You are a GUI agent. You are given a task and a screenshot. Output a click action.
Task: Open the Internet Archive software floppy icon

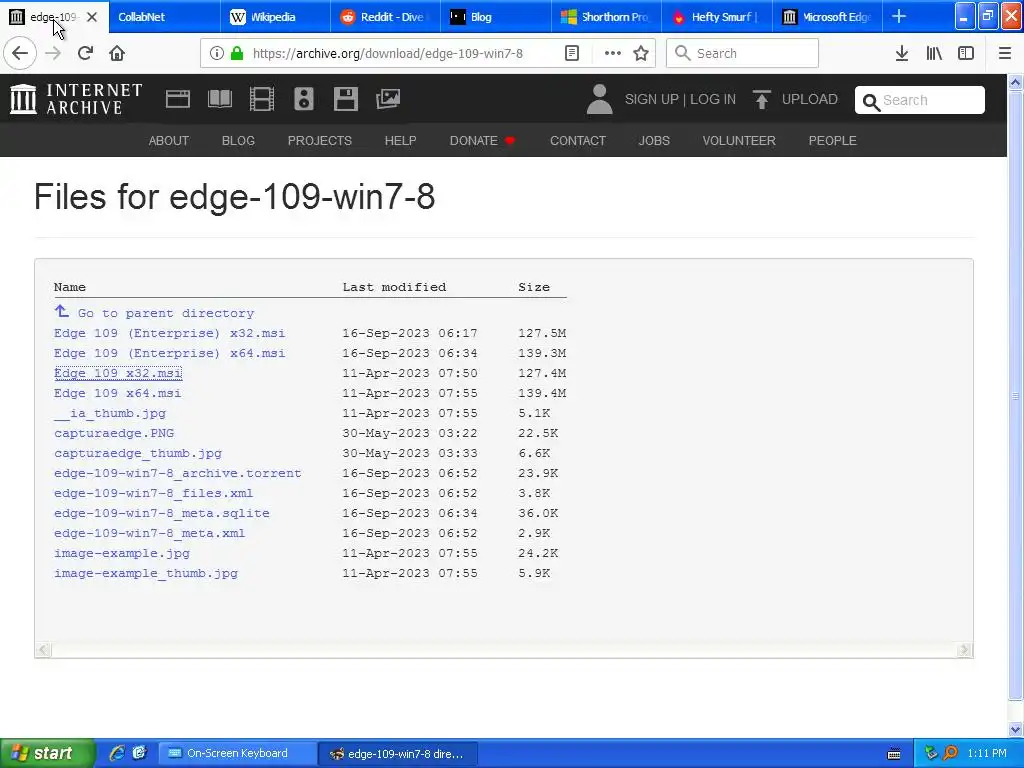coord(345,99)
